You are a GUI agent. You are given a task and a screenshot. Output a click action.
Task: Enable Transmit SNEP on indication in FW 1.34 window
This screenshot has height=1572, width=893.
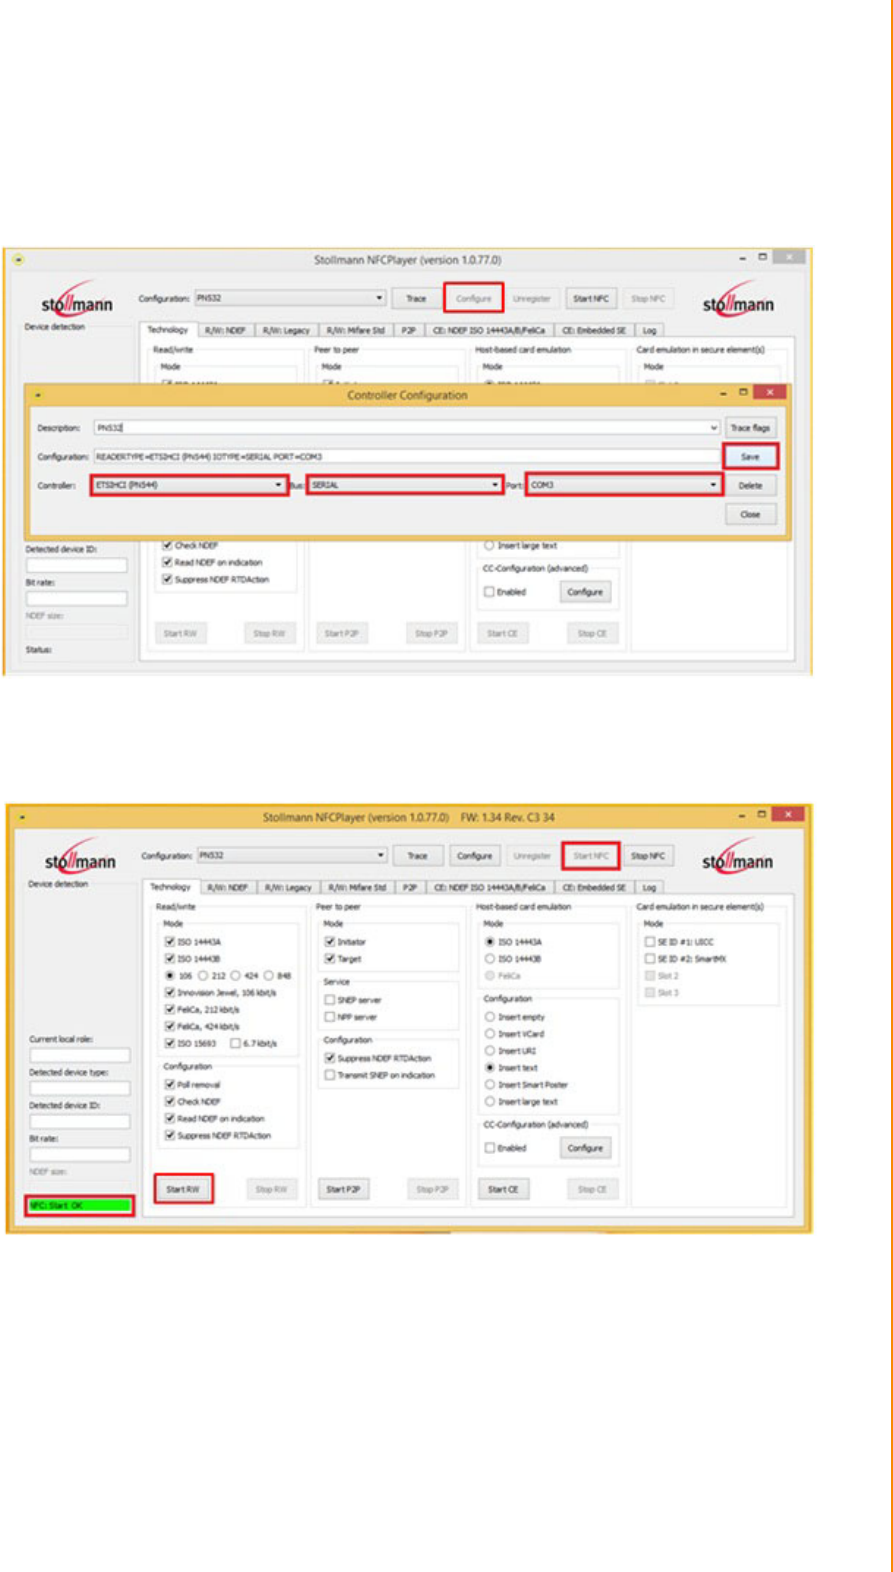(x=330, y=1075)
